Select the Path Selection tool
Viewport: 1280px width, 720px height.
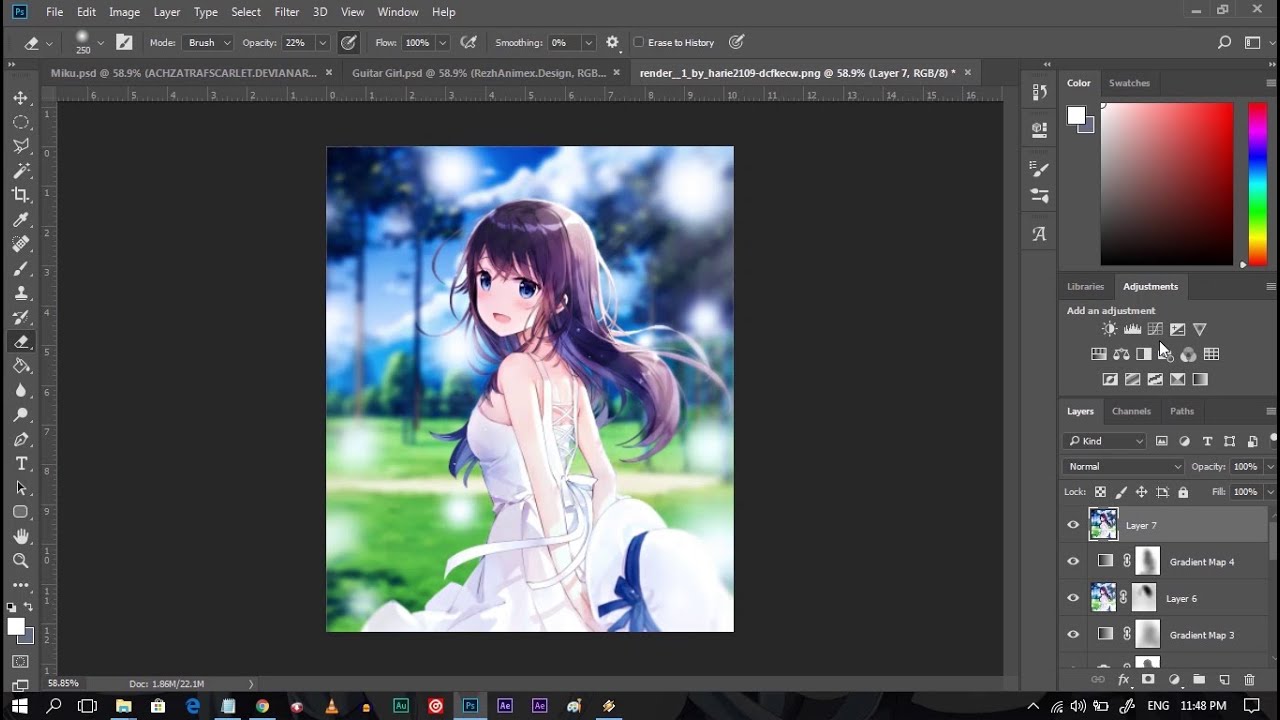click(x=20, y=488)
